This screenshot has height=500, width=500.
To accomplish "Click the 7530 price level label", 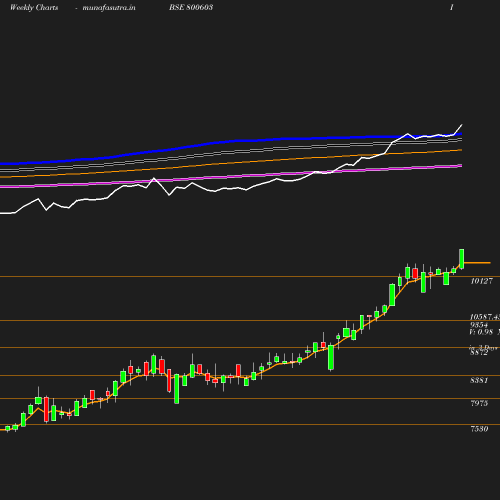I will [479, 429].
